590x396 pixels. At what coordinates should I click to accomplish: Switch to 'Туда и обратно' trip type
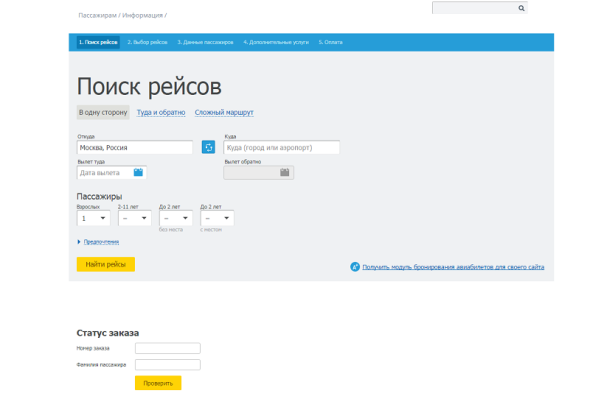click(x=161, y=112)
